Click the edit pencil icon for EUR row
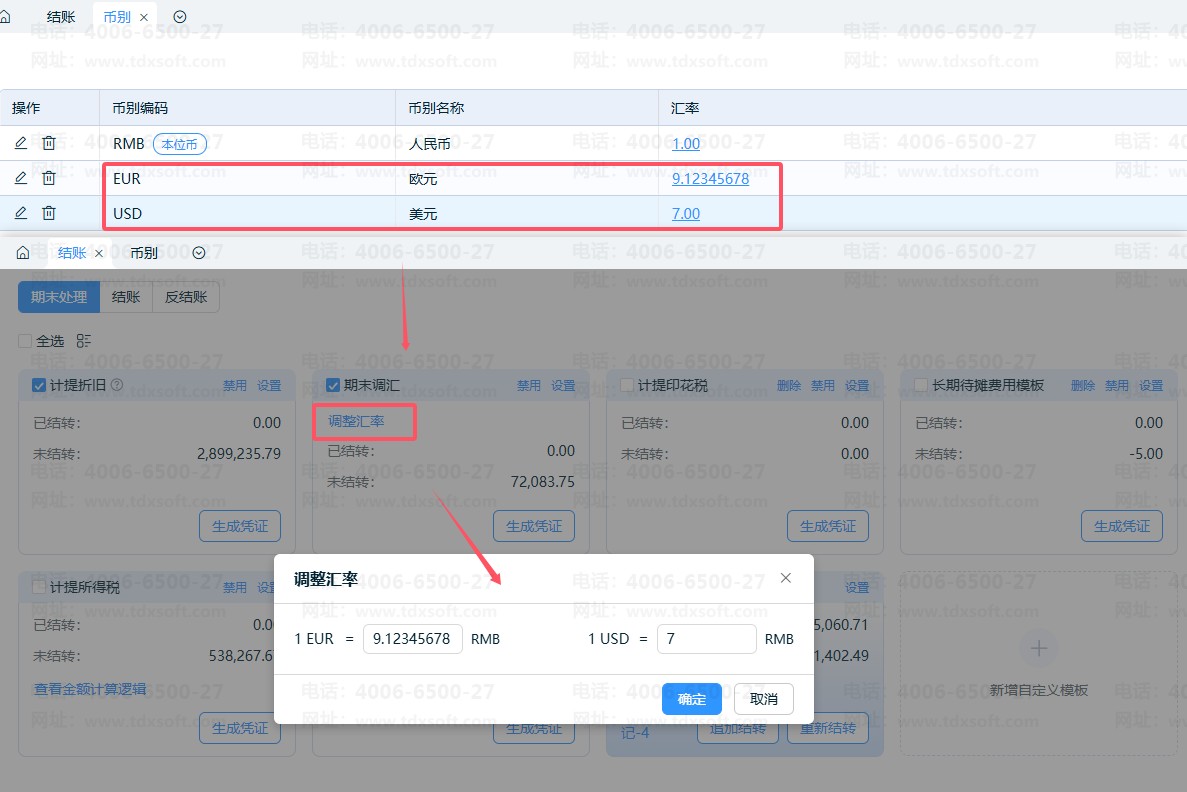 pos(21,178)
